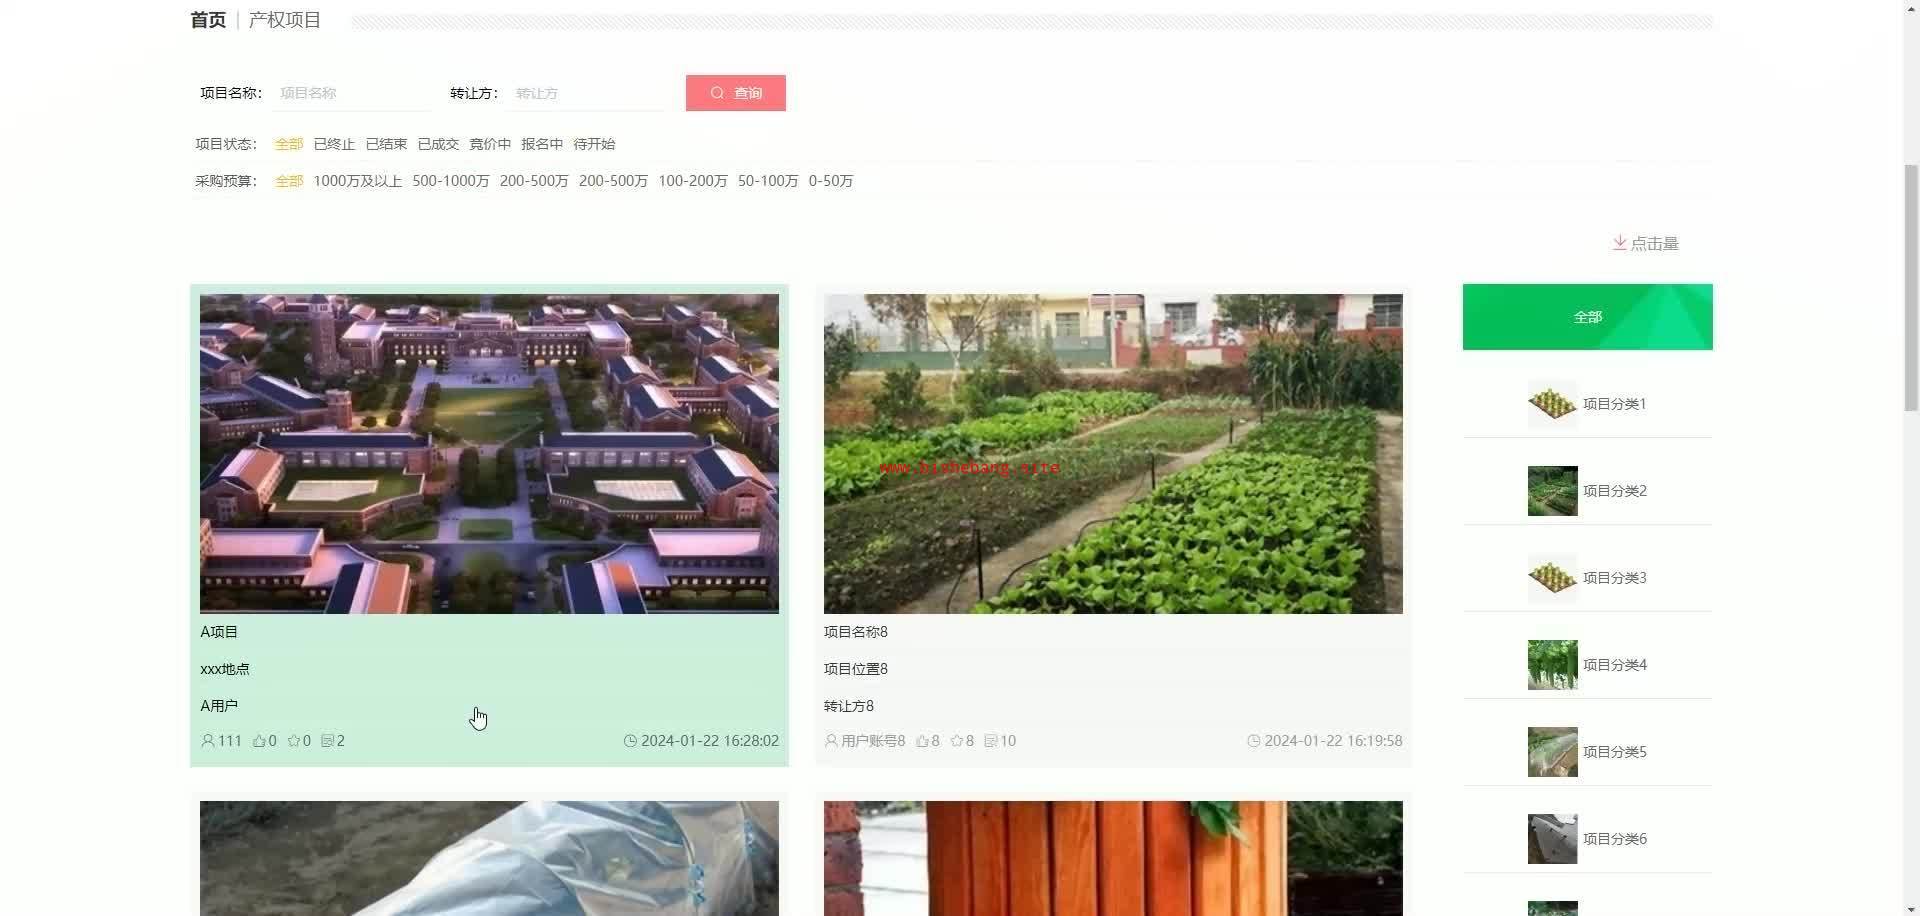Viewport: 1920px width, 916px height.
Task: Filter budget by 500-1000万
Action: 451,181
